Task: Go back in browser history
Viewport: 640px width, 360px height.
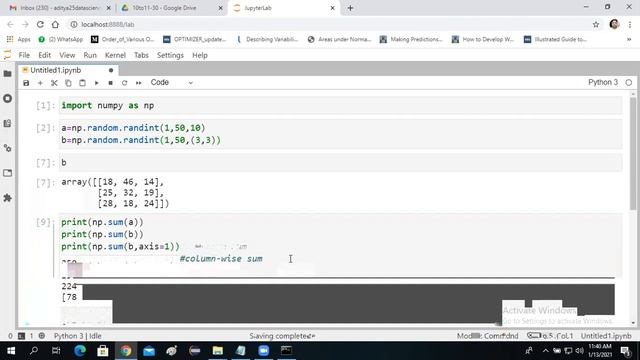Action: click(11, 24)
